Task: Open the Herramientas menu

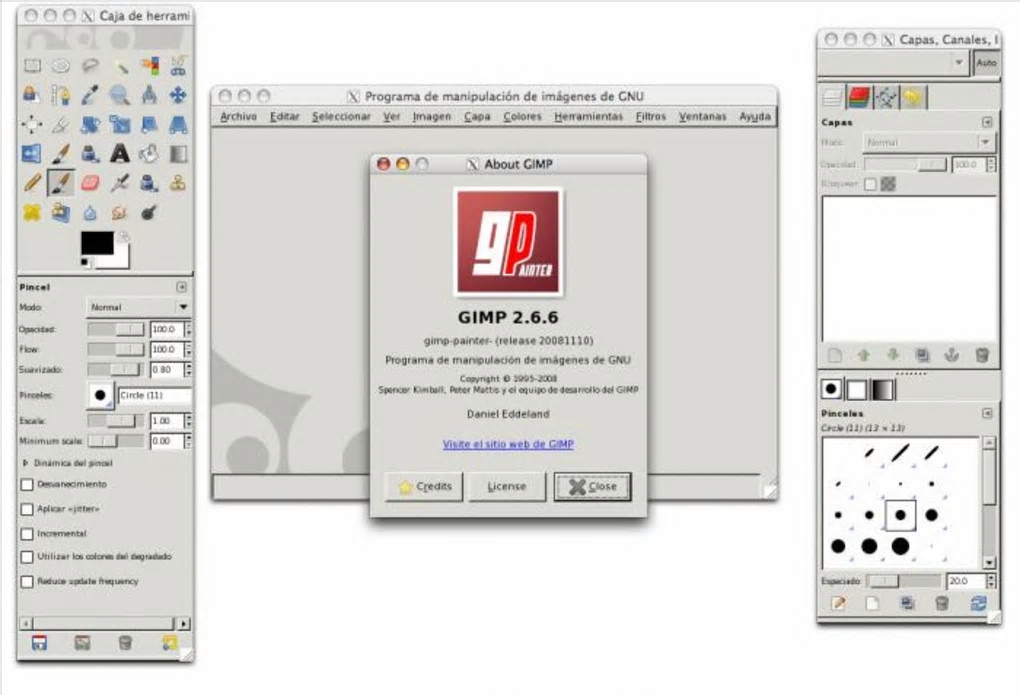Action: 588,116
